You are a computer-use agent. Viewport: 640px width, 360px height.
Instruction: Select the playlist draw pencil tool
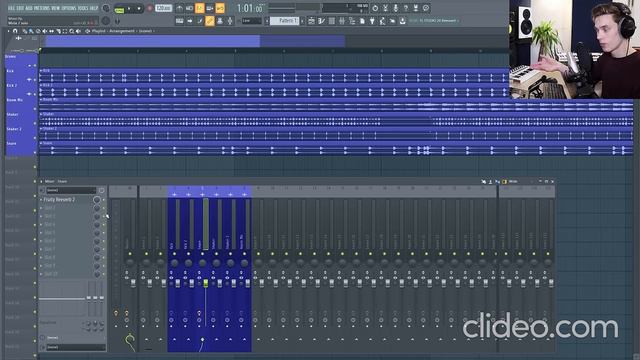24,31
